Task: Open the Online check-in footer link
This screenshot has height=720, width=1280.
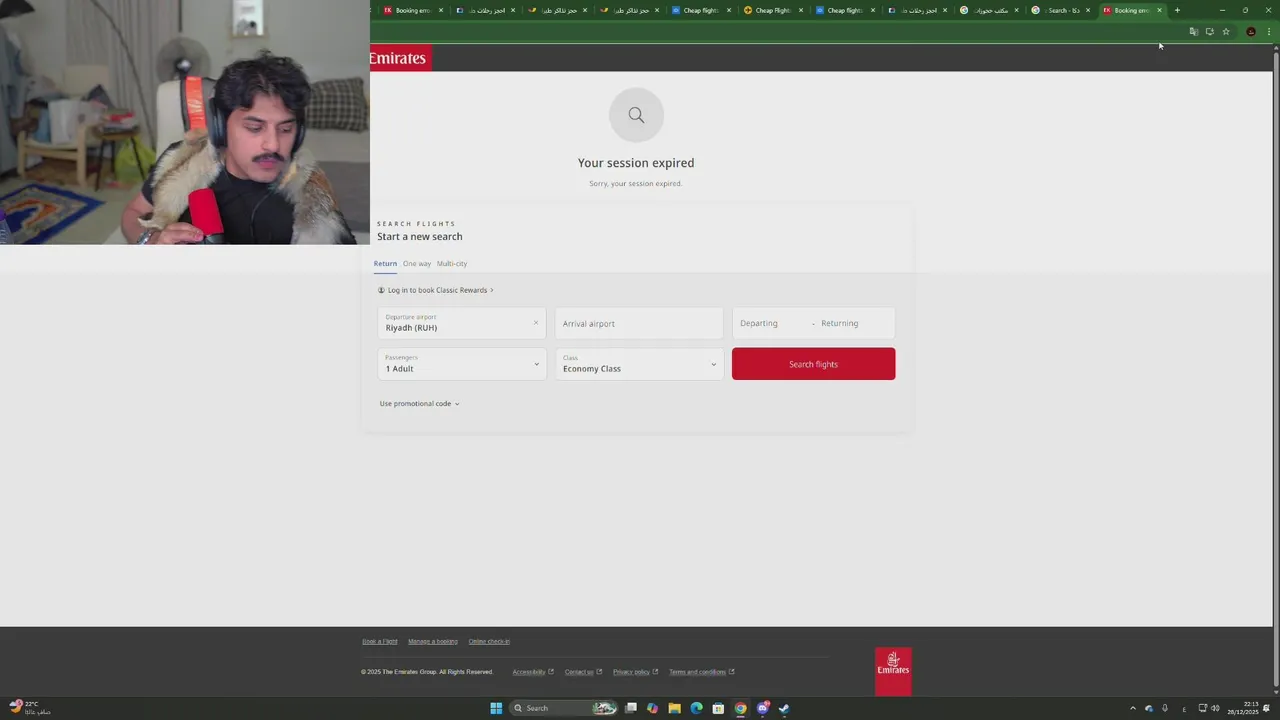Action: point(489,641)
